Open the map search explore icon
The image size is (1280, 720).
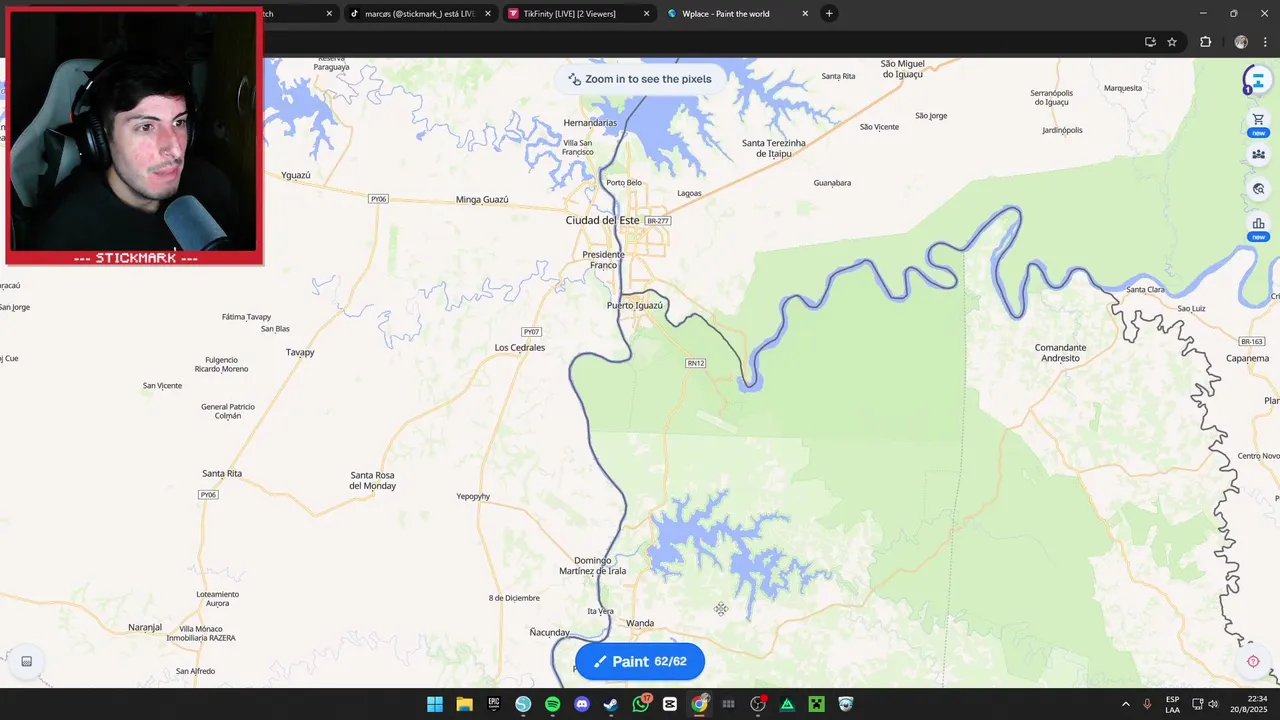pos(1258,189)
